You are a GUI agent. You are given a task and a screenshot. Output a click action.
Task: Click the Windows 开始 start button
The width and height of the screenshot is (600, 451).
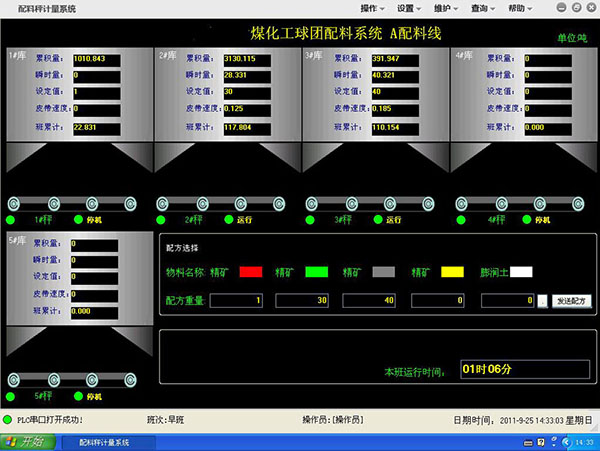(27, 442)
